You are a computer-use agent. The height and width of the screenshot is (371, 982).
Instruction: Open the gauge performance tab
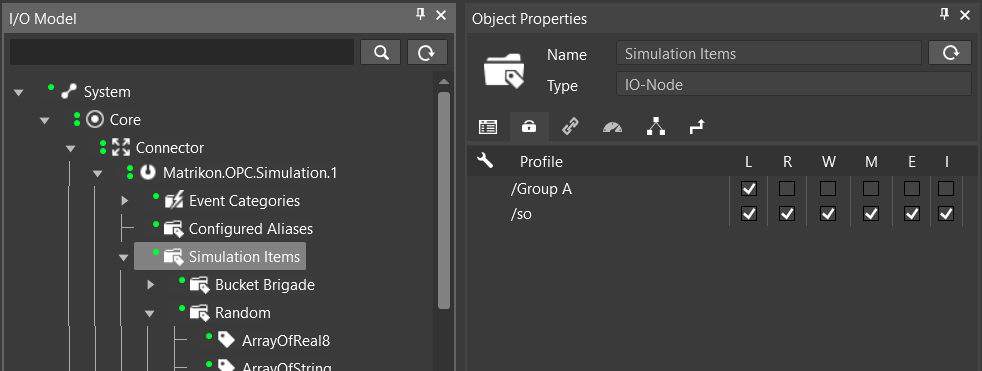(612, 127)
